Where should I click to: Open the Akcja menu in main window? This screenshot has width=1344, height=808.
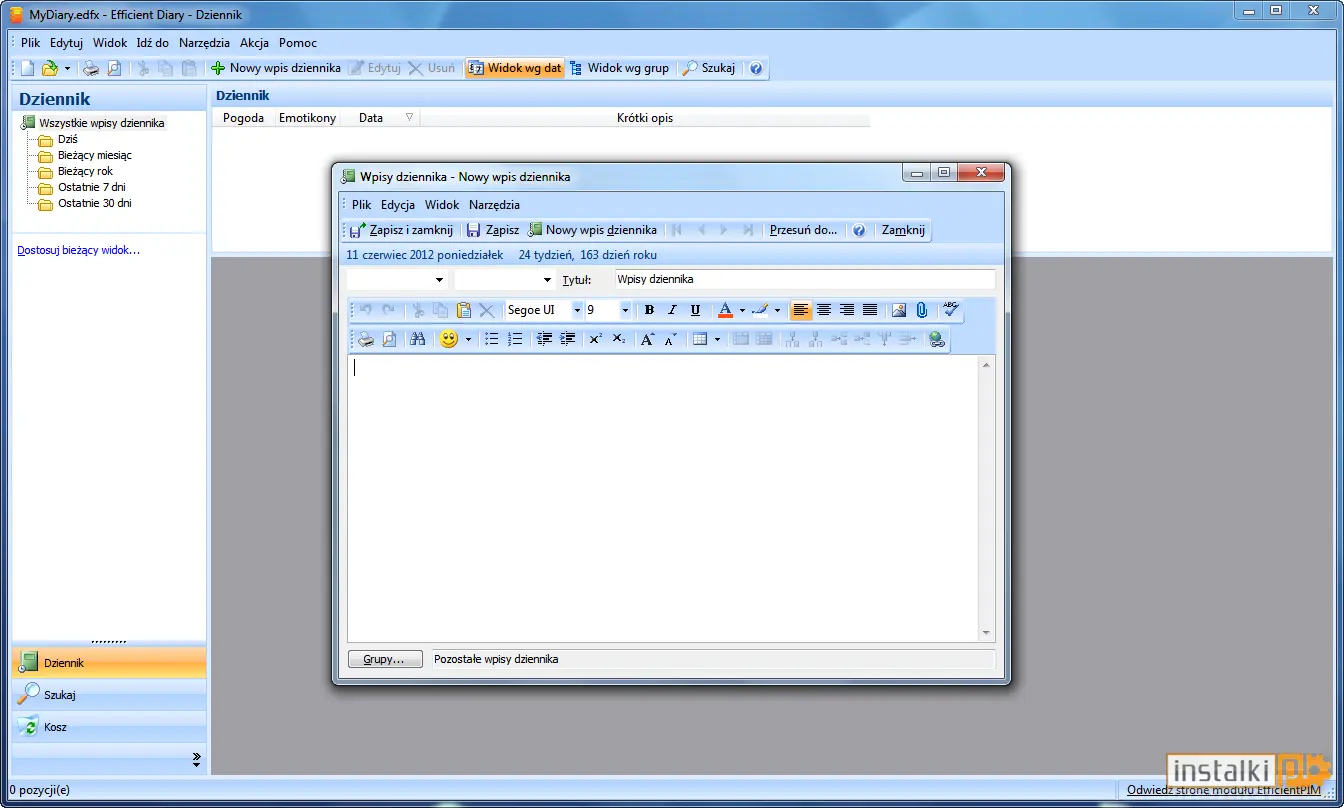[254, 43]
